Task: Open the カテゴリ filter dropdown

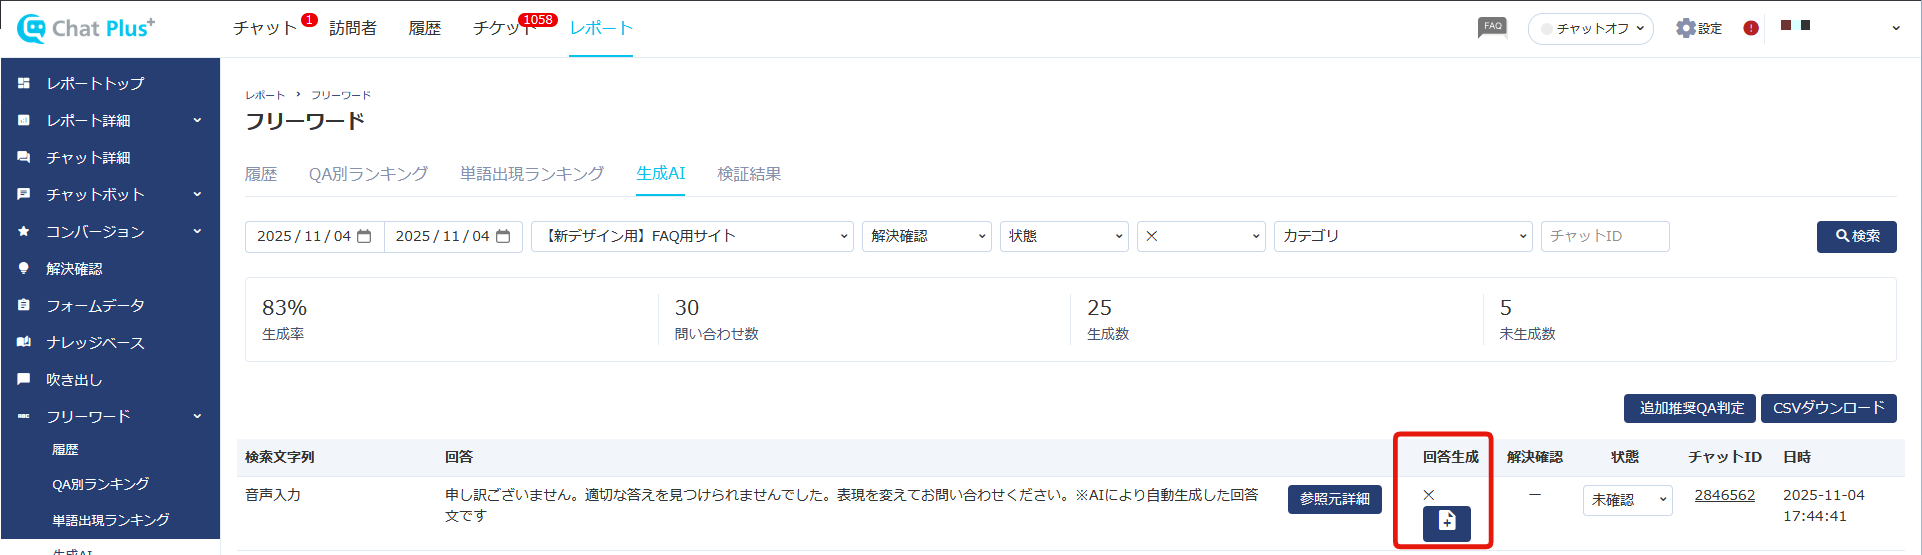Action: (x=1402, y=237)
